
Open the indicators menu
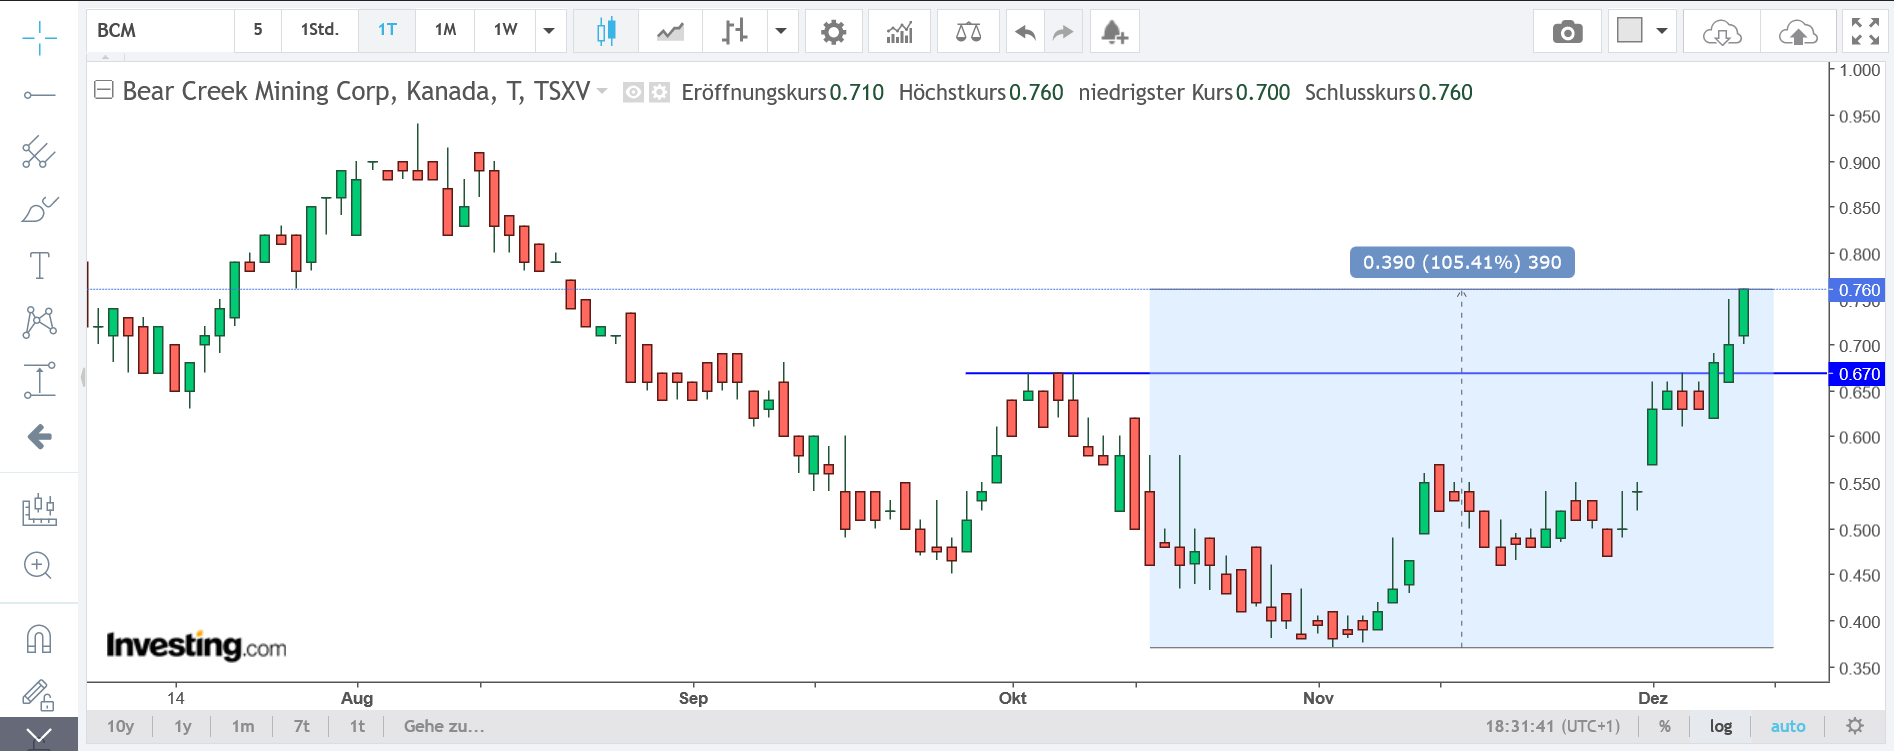coord(899,32)
